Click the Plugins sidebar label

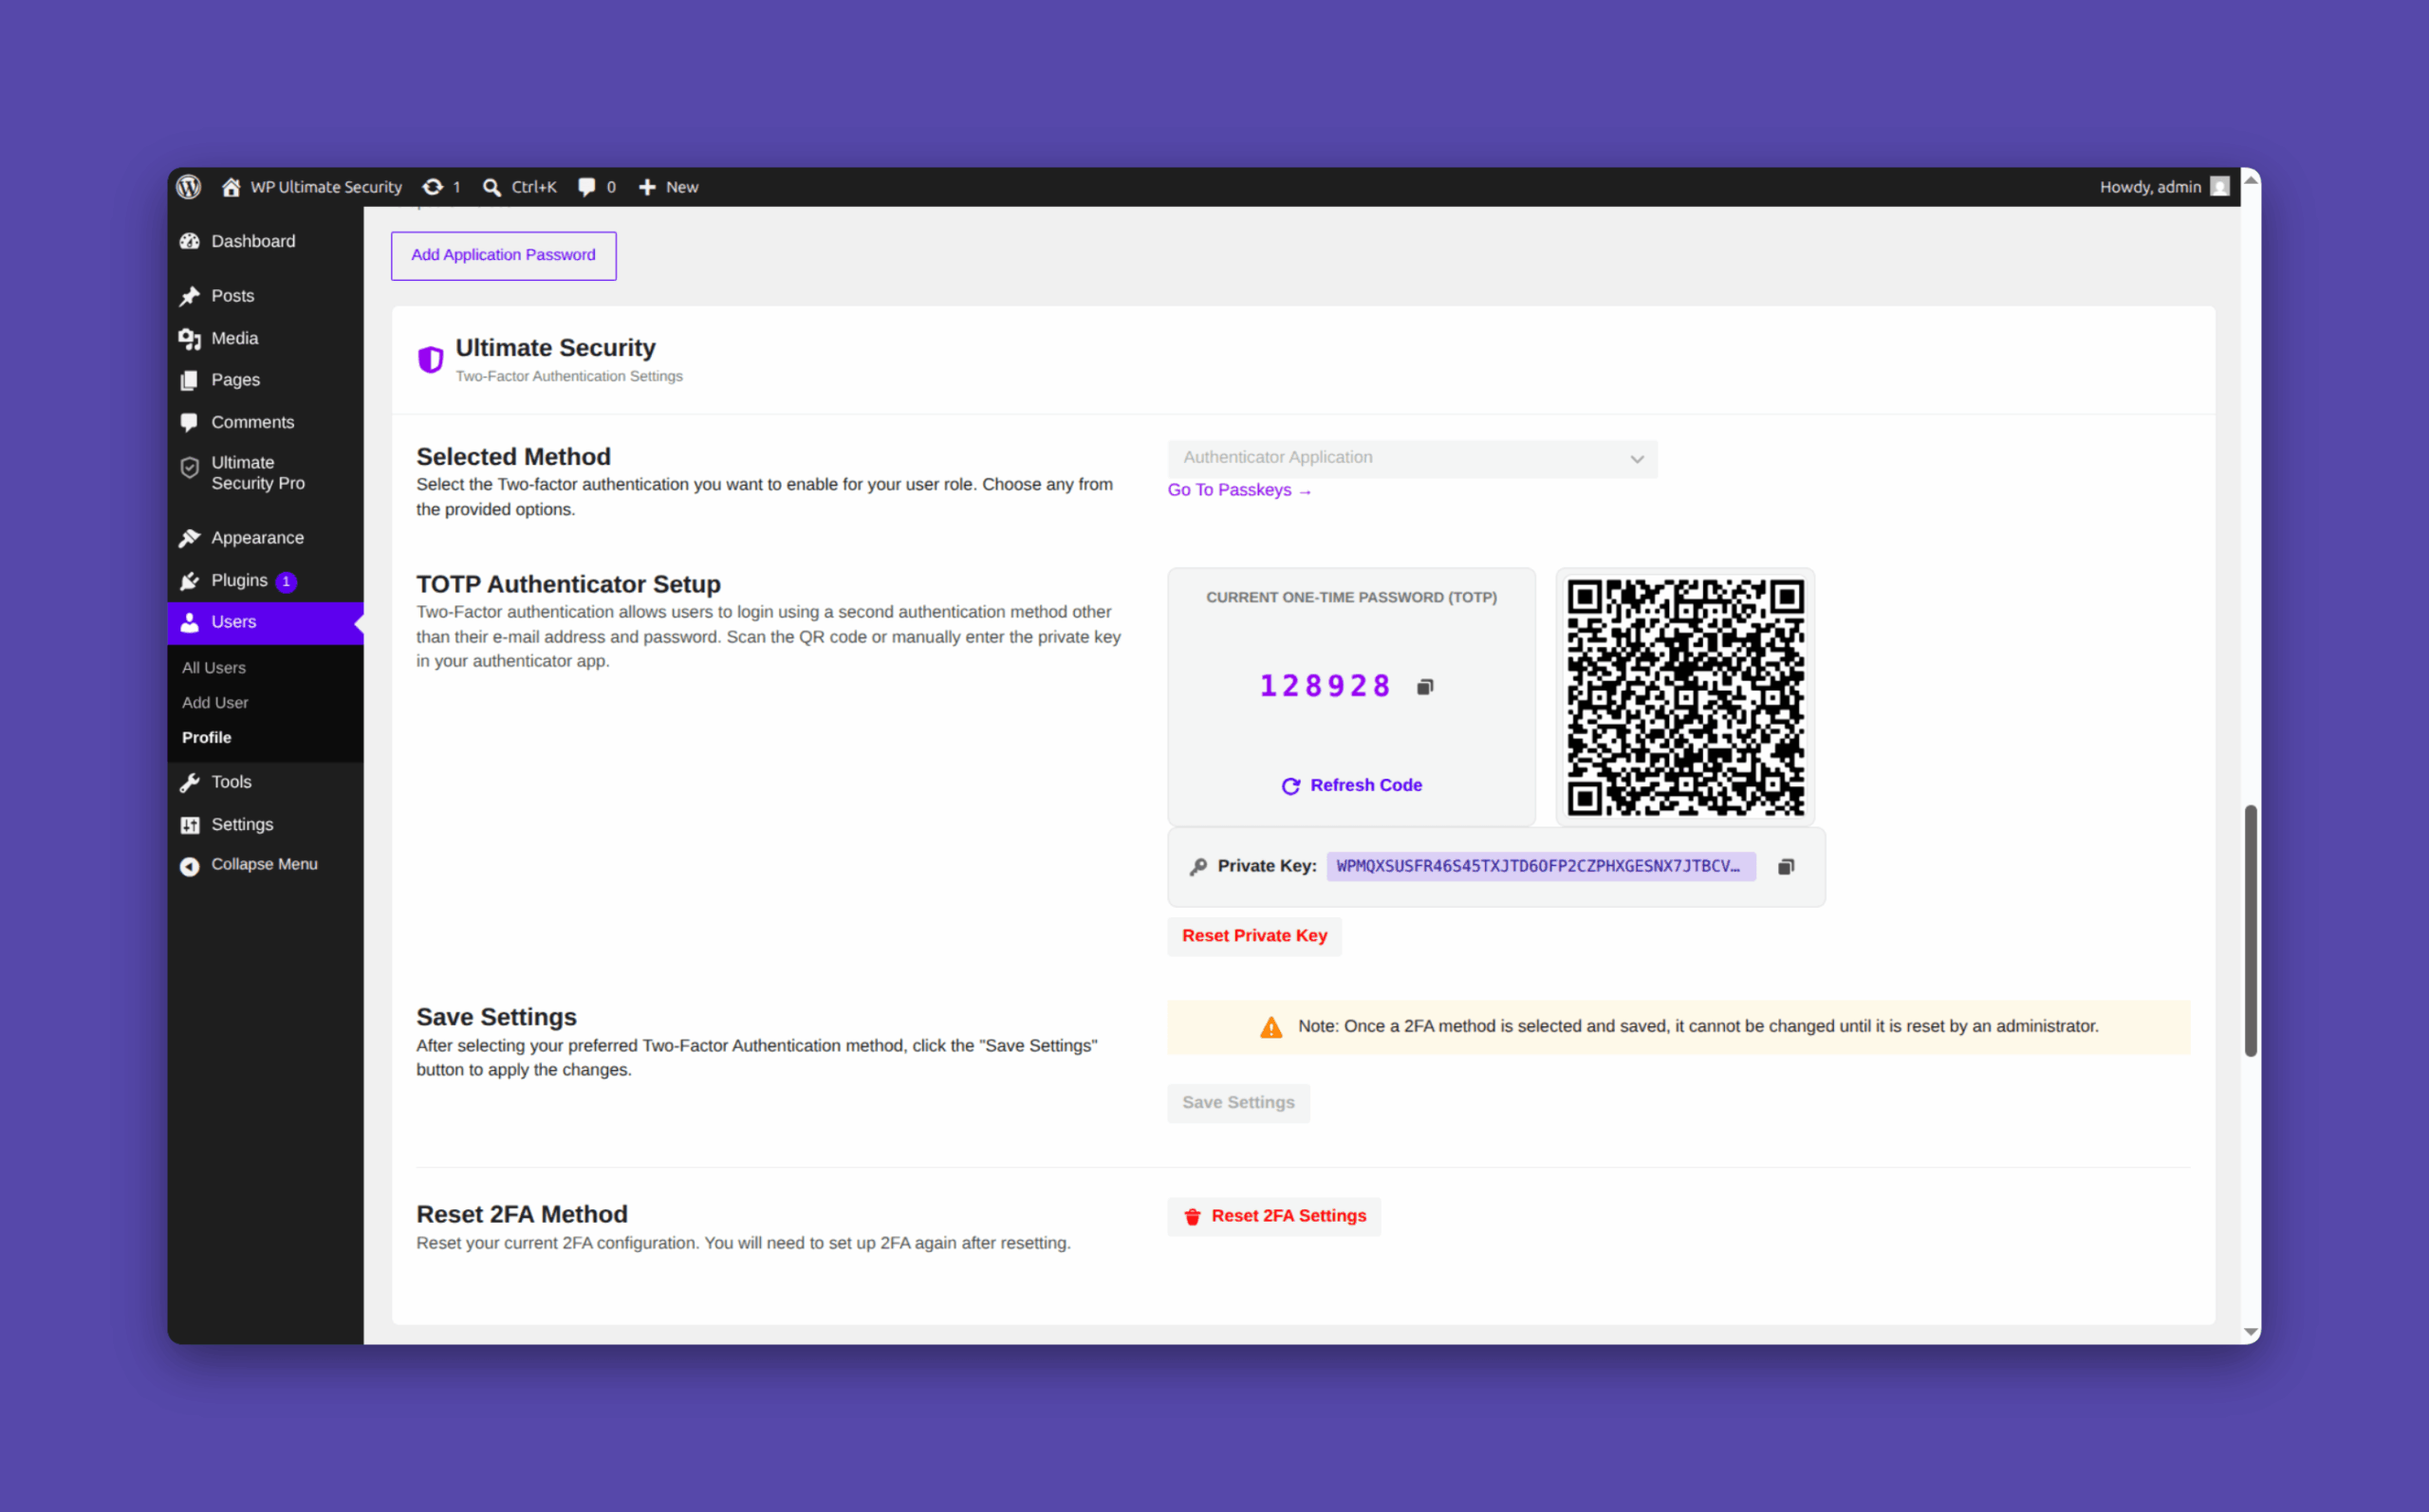[239, 581]
